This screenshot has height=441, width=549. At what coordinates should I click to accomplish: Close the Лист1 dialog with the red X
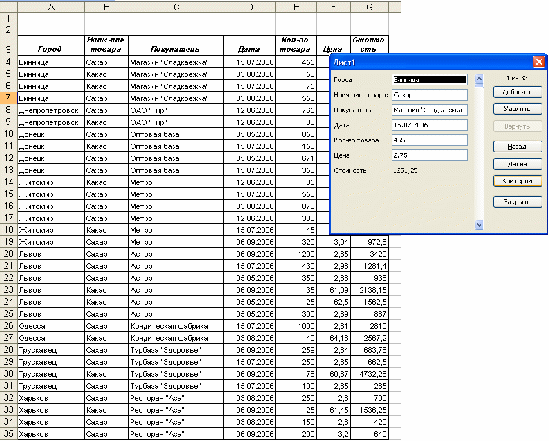(x=538, y=62)
